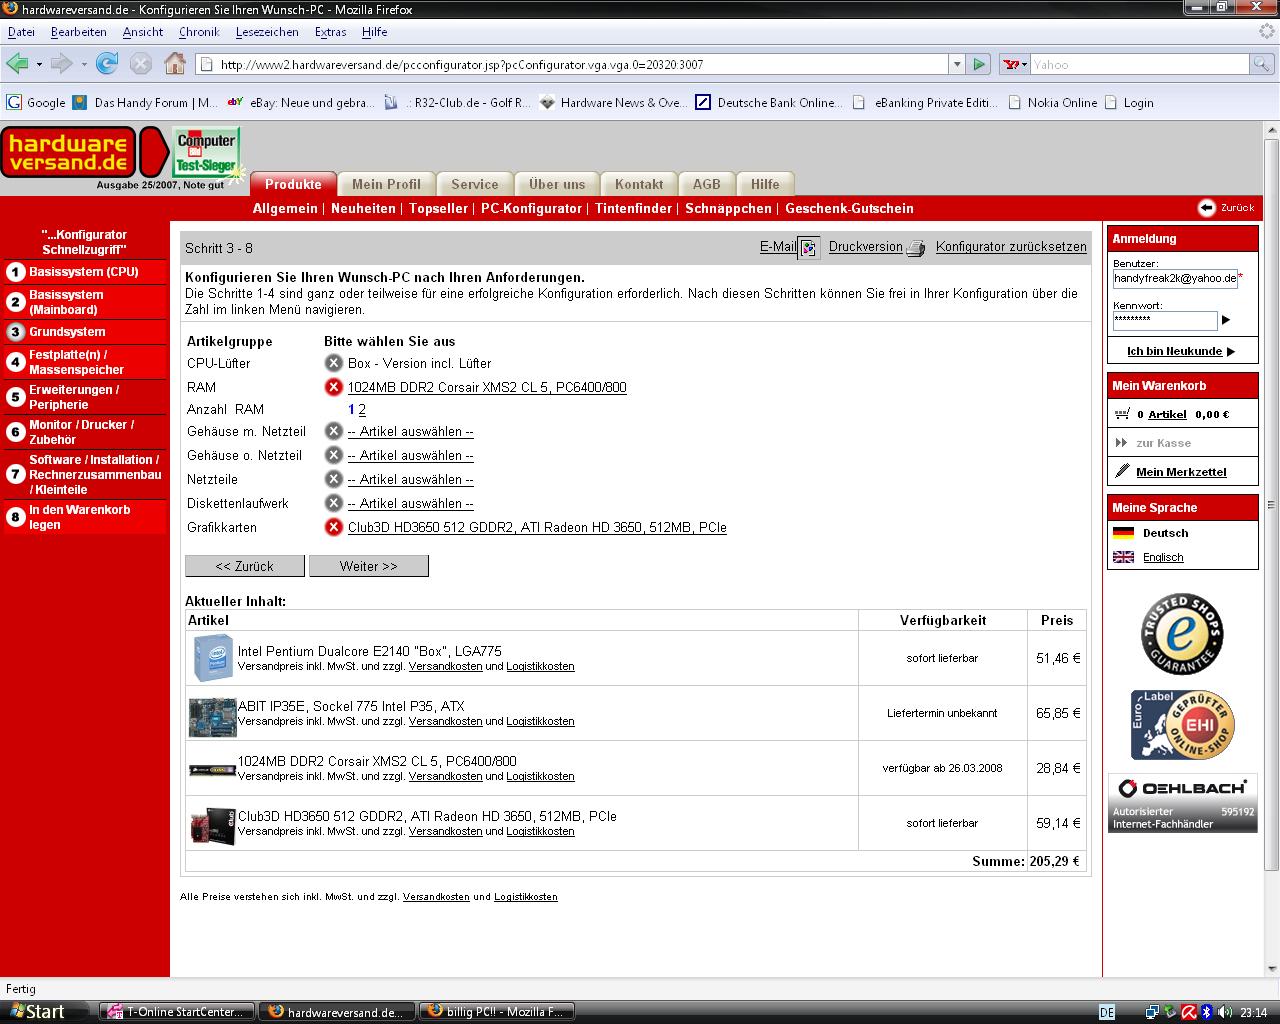Screen dimensions: 1280x1024
Task: Click the Weiter >> button
Action: click(369, 566)
